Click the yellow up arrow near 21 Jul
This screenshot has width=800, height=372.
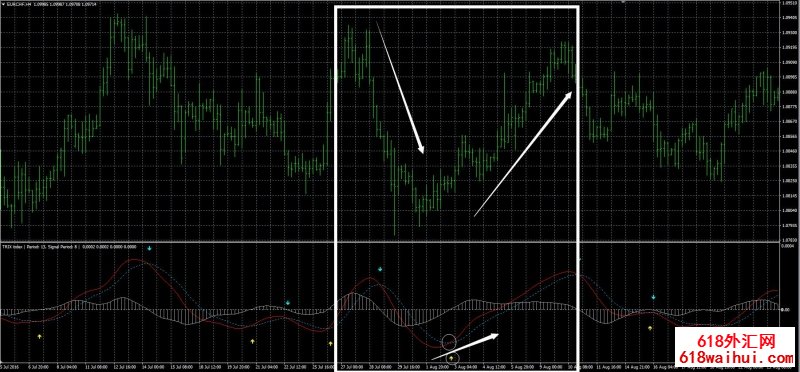pos(252,341)
